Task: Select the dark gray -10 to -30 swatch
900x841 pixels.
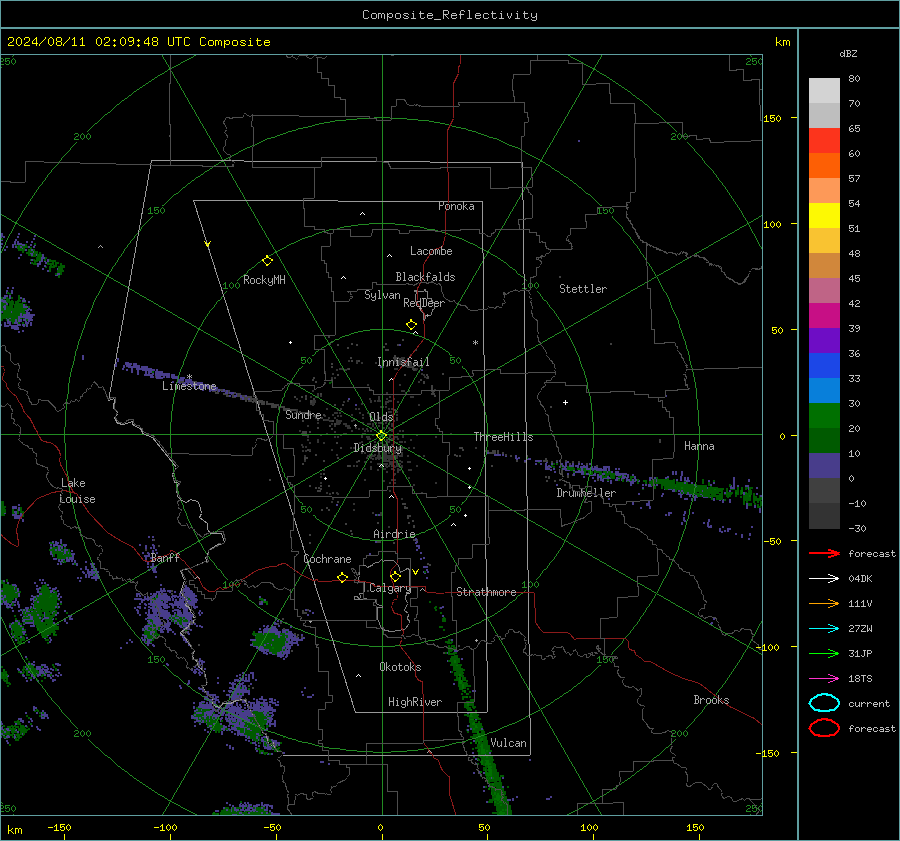Action: click(824, 516)
